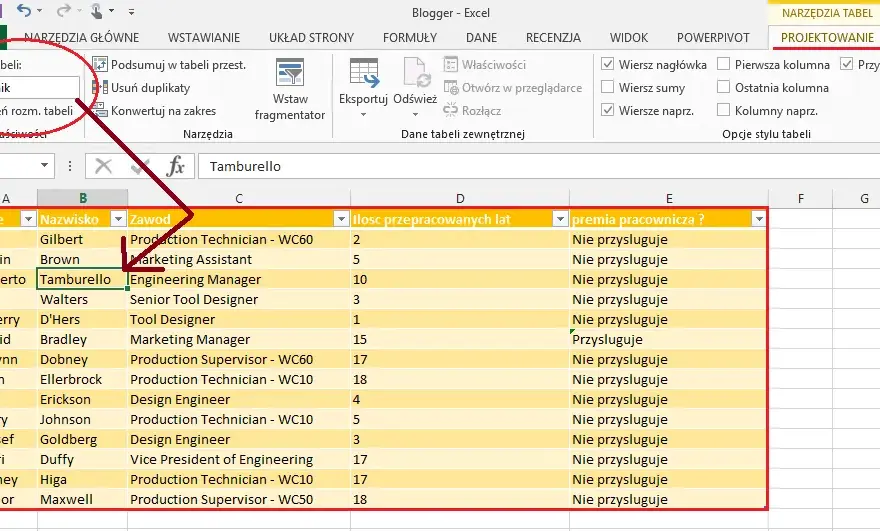Click formula bar expand dots handle

point(70,166)
